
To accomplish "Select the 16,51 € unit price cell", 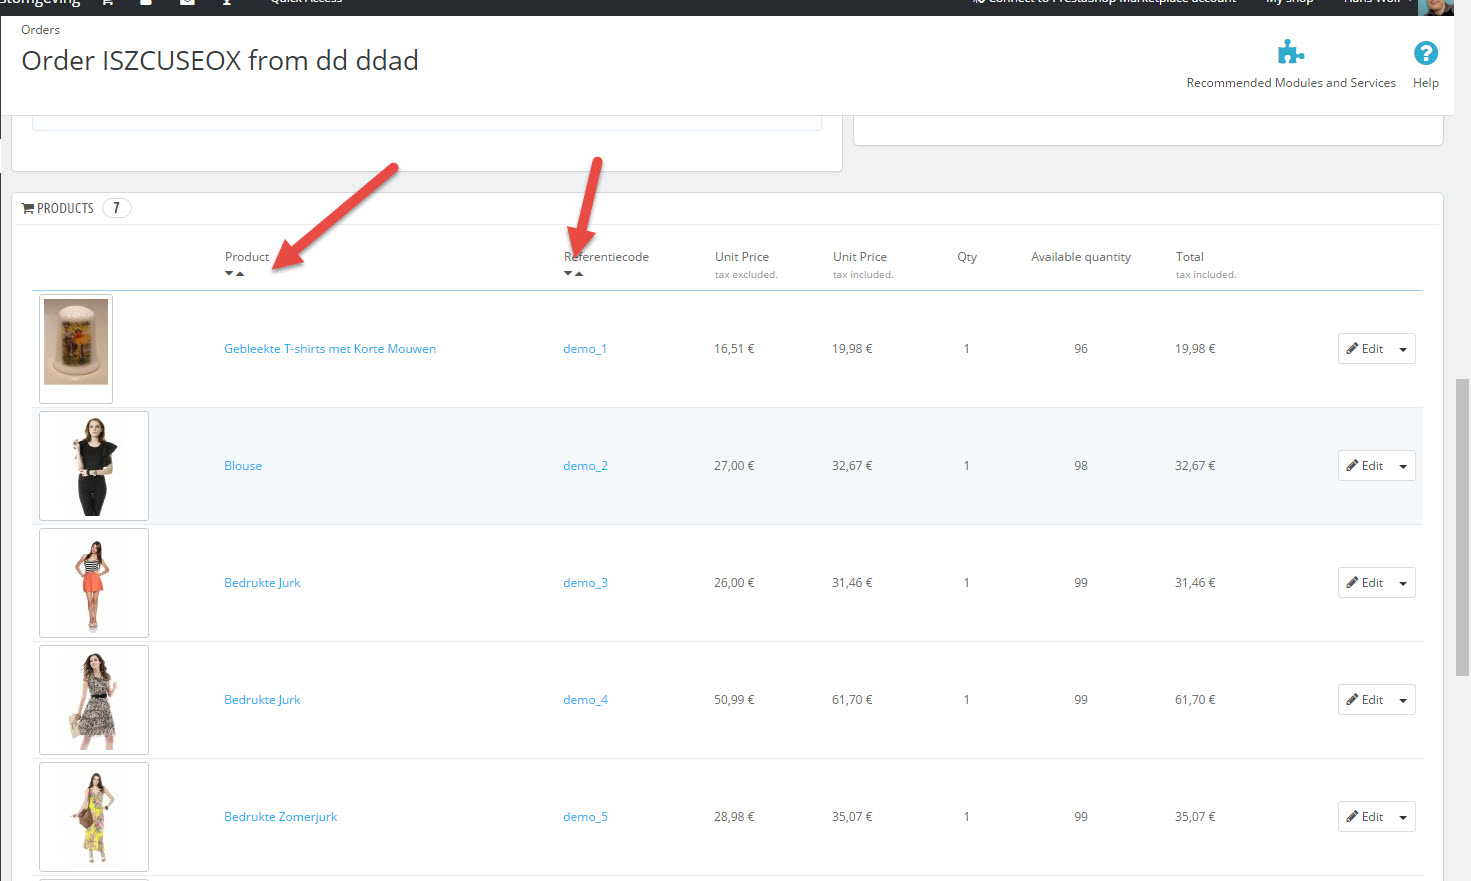I will point(734,349).
